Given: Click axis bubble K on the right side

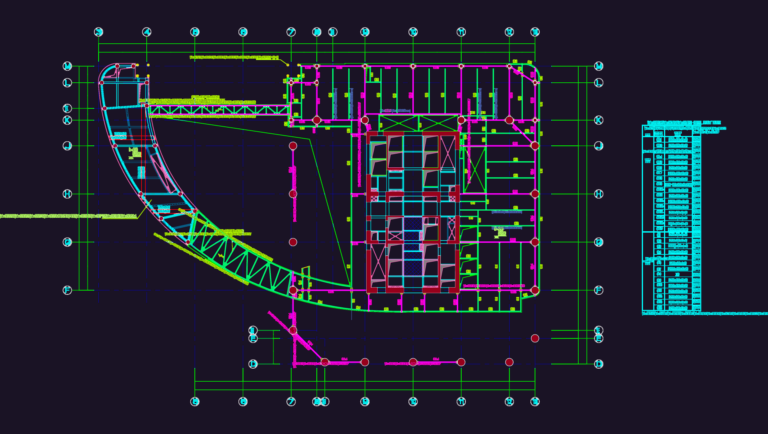Looking at the screenshot, I should 599,120.
